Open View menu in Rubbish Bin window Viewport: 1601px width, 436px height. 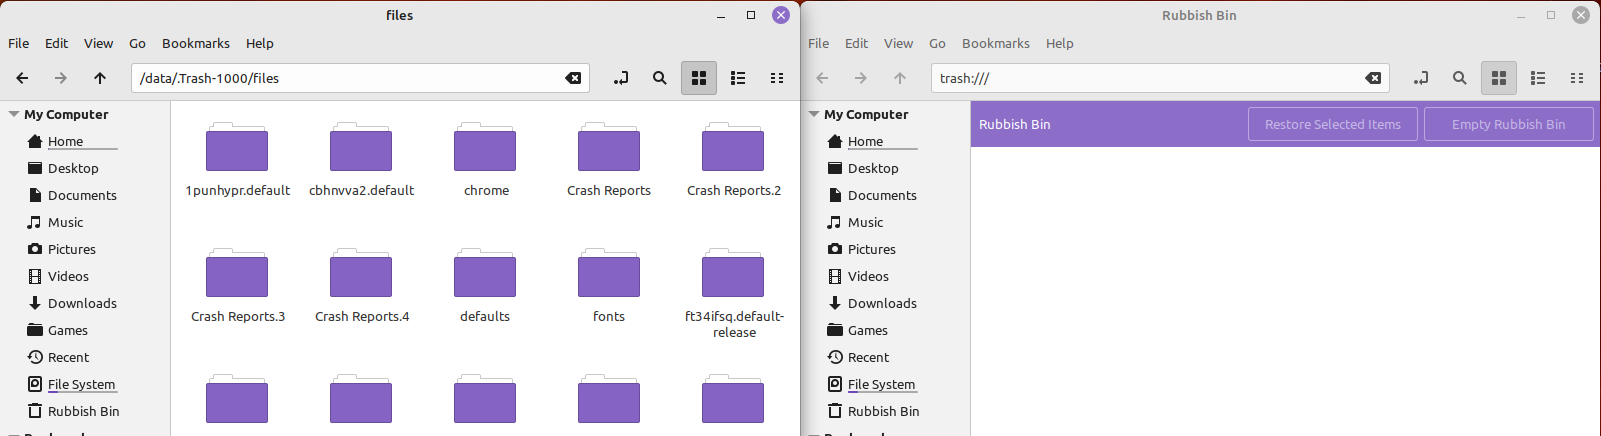(x=898, y=43)
